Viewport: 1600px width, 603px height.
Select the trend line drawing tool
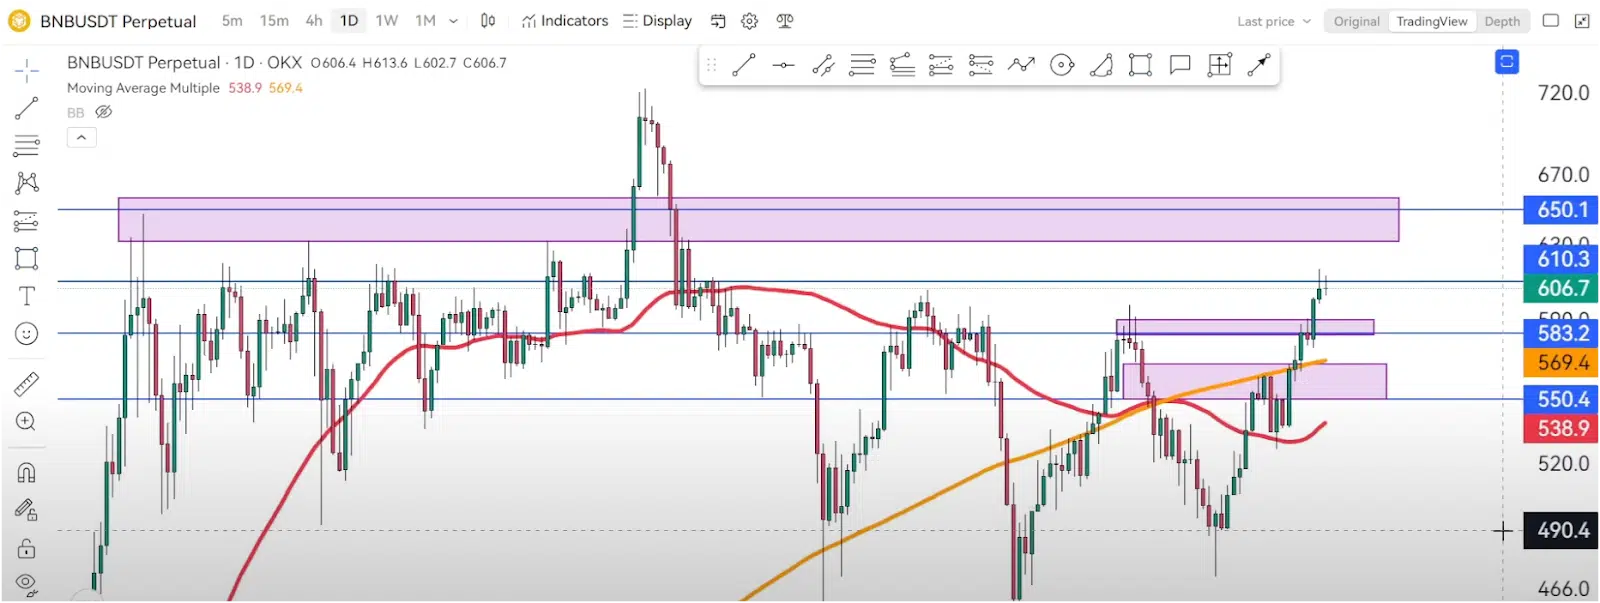point(27,108)
